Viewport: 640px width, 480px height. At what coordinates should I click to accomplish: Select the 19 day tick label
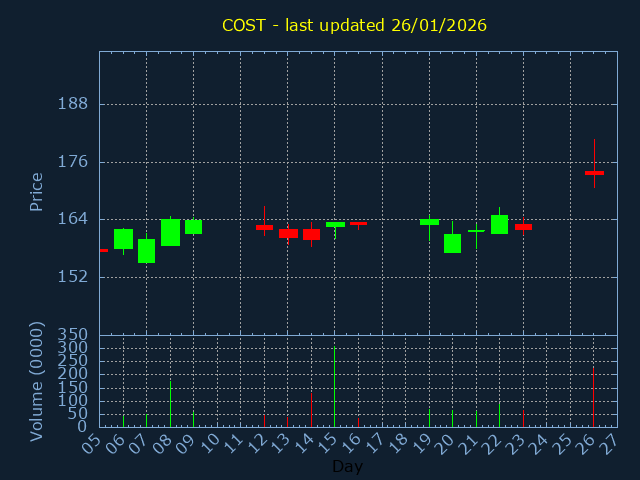pyautogui.click(x=421, y=443)
